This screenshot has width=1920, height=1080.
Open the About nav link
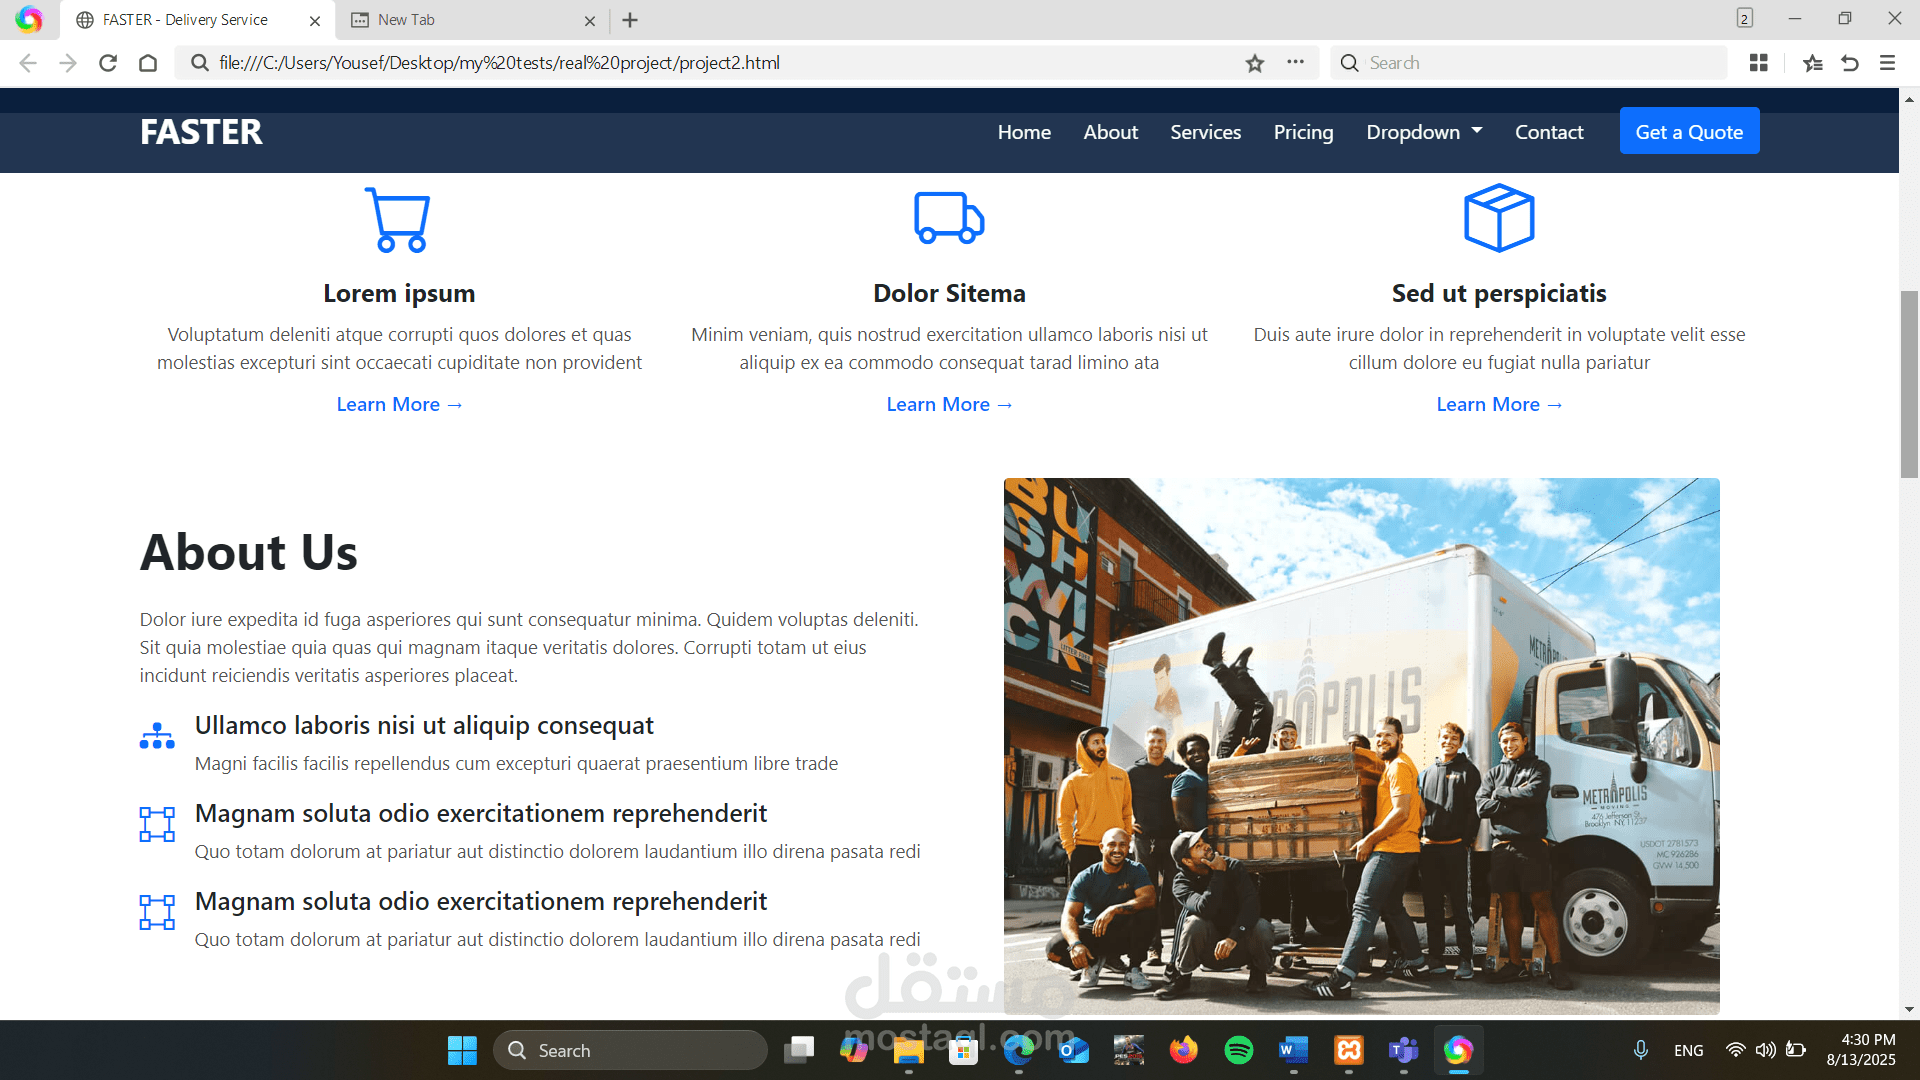[x=1111, y=132]
